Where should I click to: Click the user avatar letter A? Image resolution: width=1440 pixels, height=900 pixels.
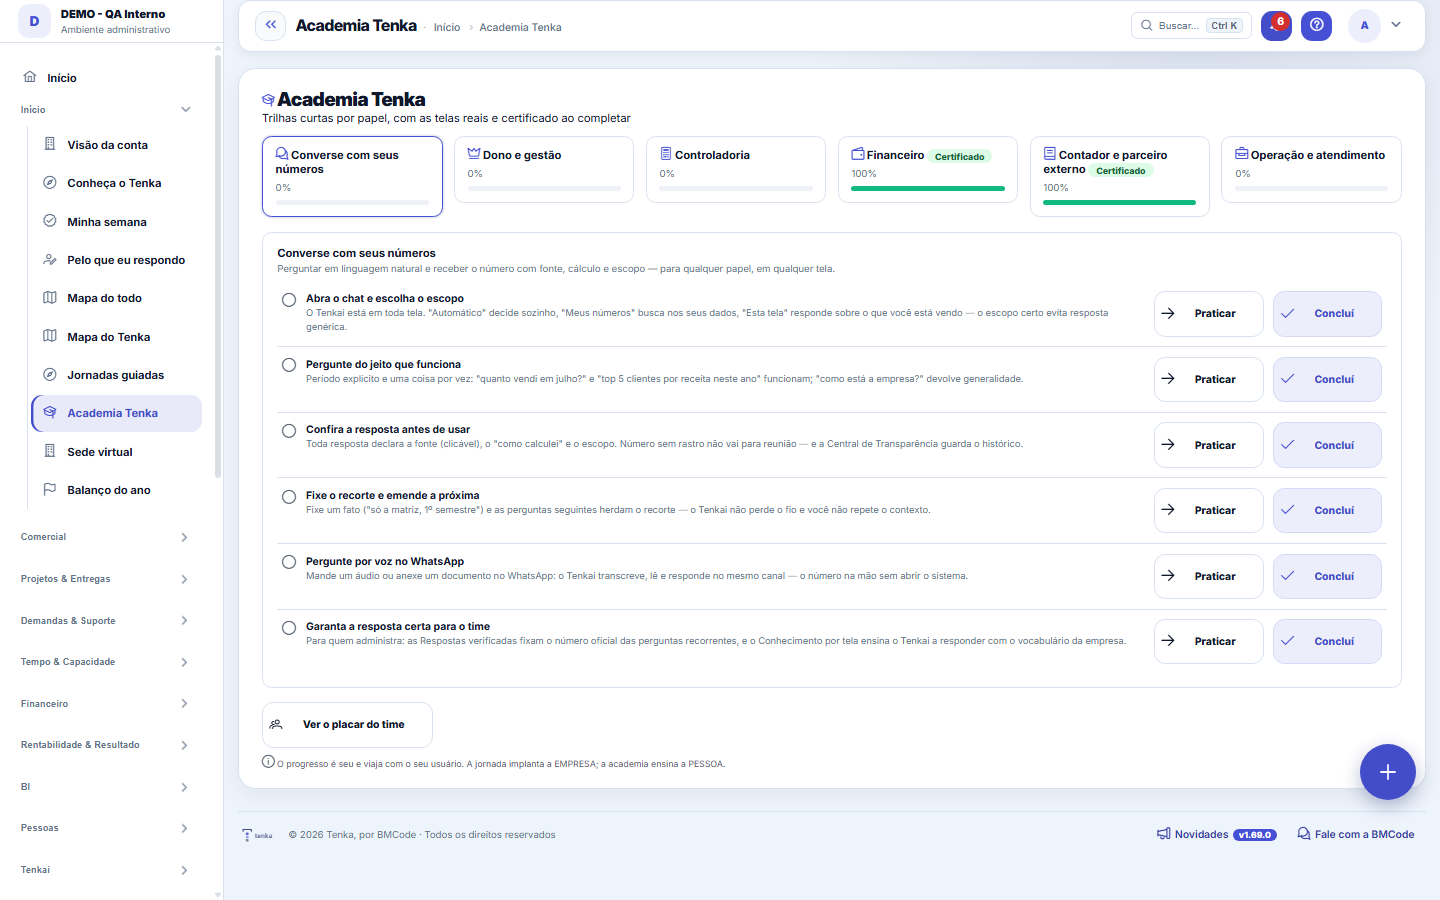(x=1364, y=25)
